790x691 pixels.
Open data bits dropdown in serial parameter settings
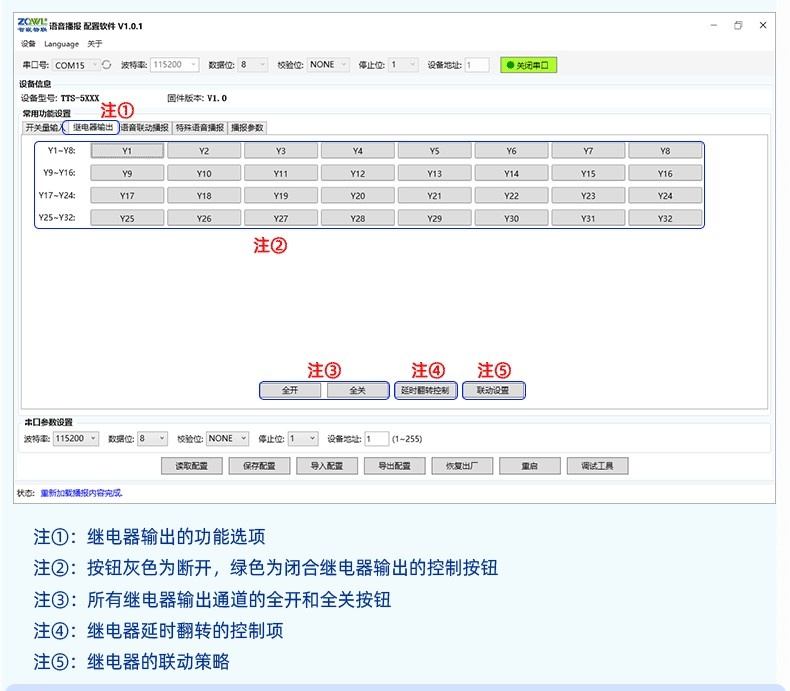(x=152, y=439)
